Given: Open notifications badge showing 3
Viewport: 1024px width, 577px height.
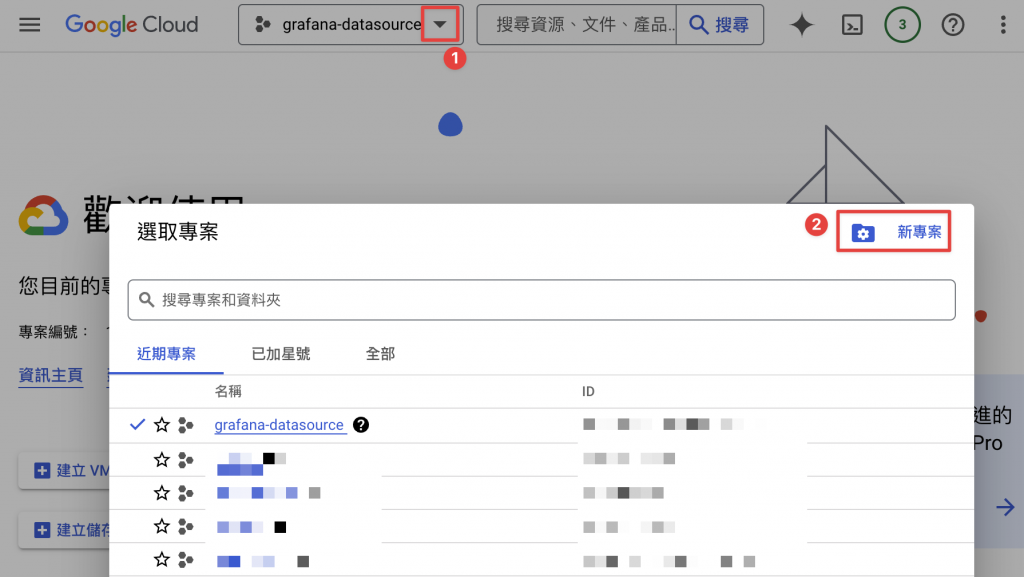Looking at the screenshot, I should coord(903,25).
